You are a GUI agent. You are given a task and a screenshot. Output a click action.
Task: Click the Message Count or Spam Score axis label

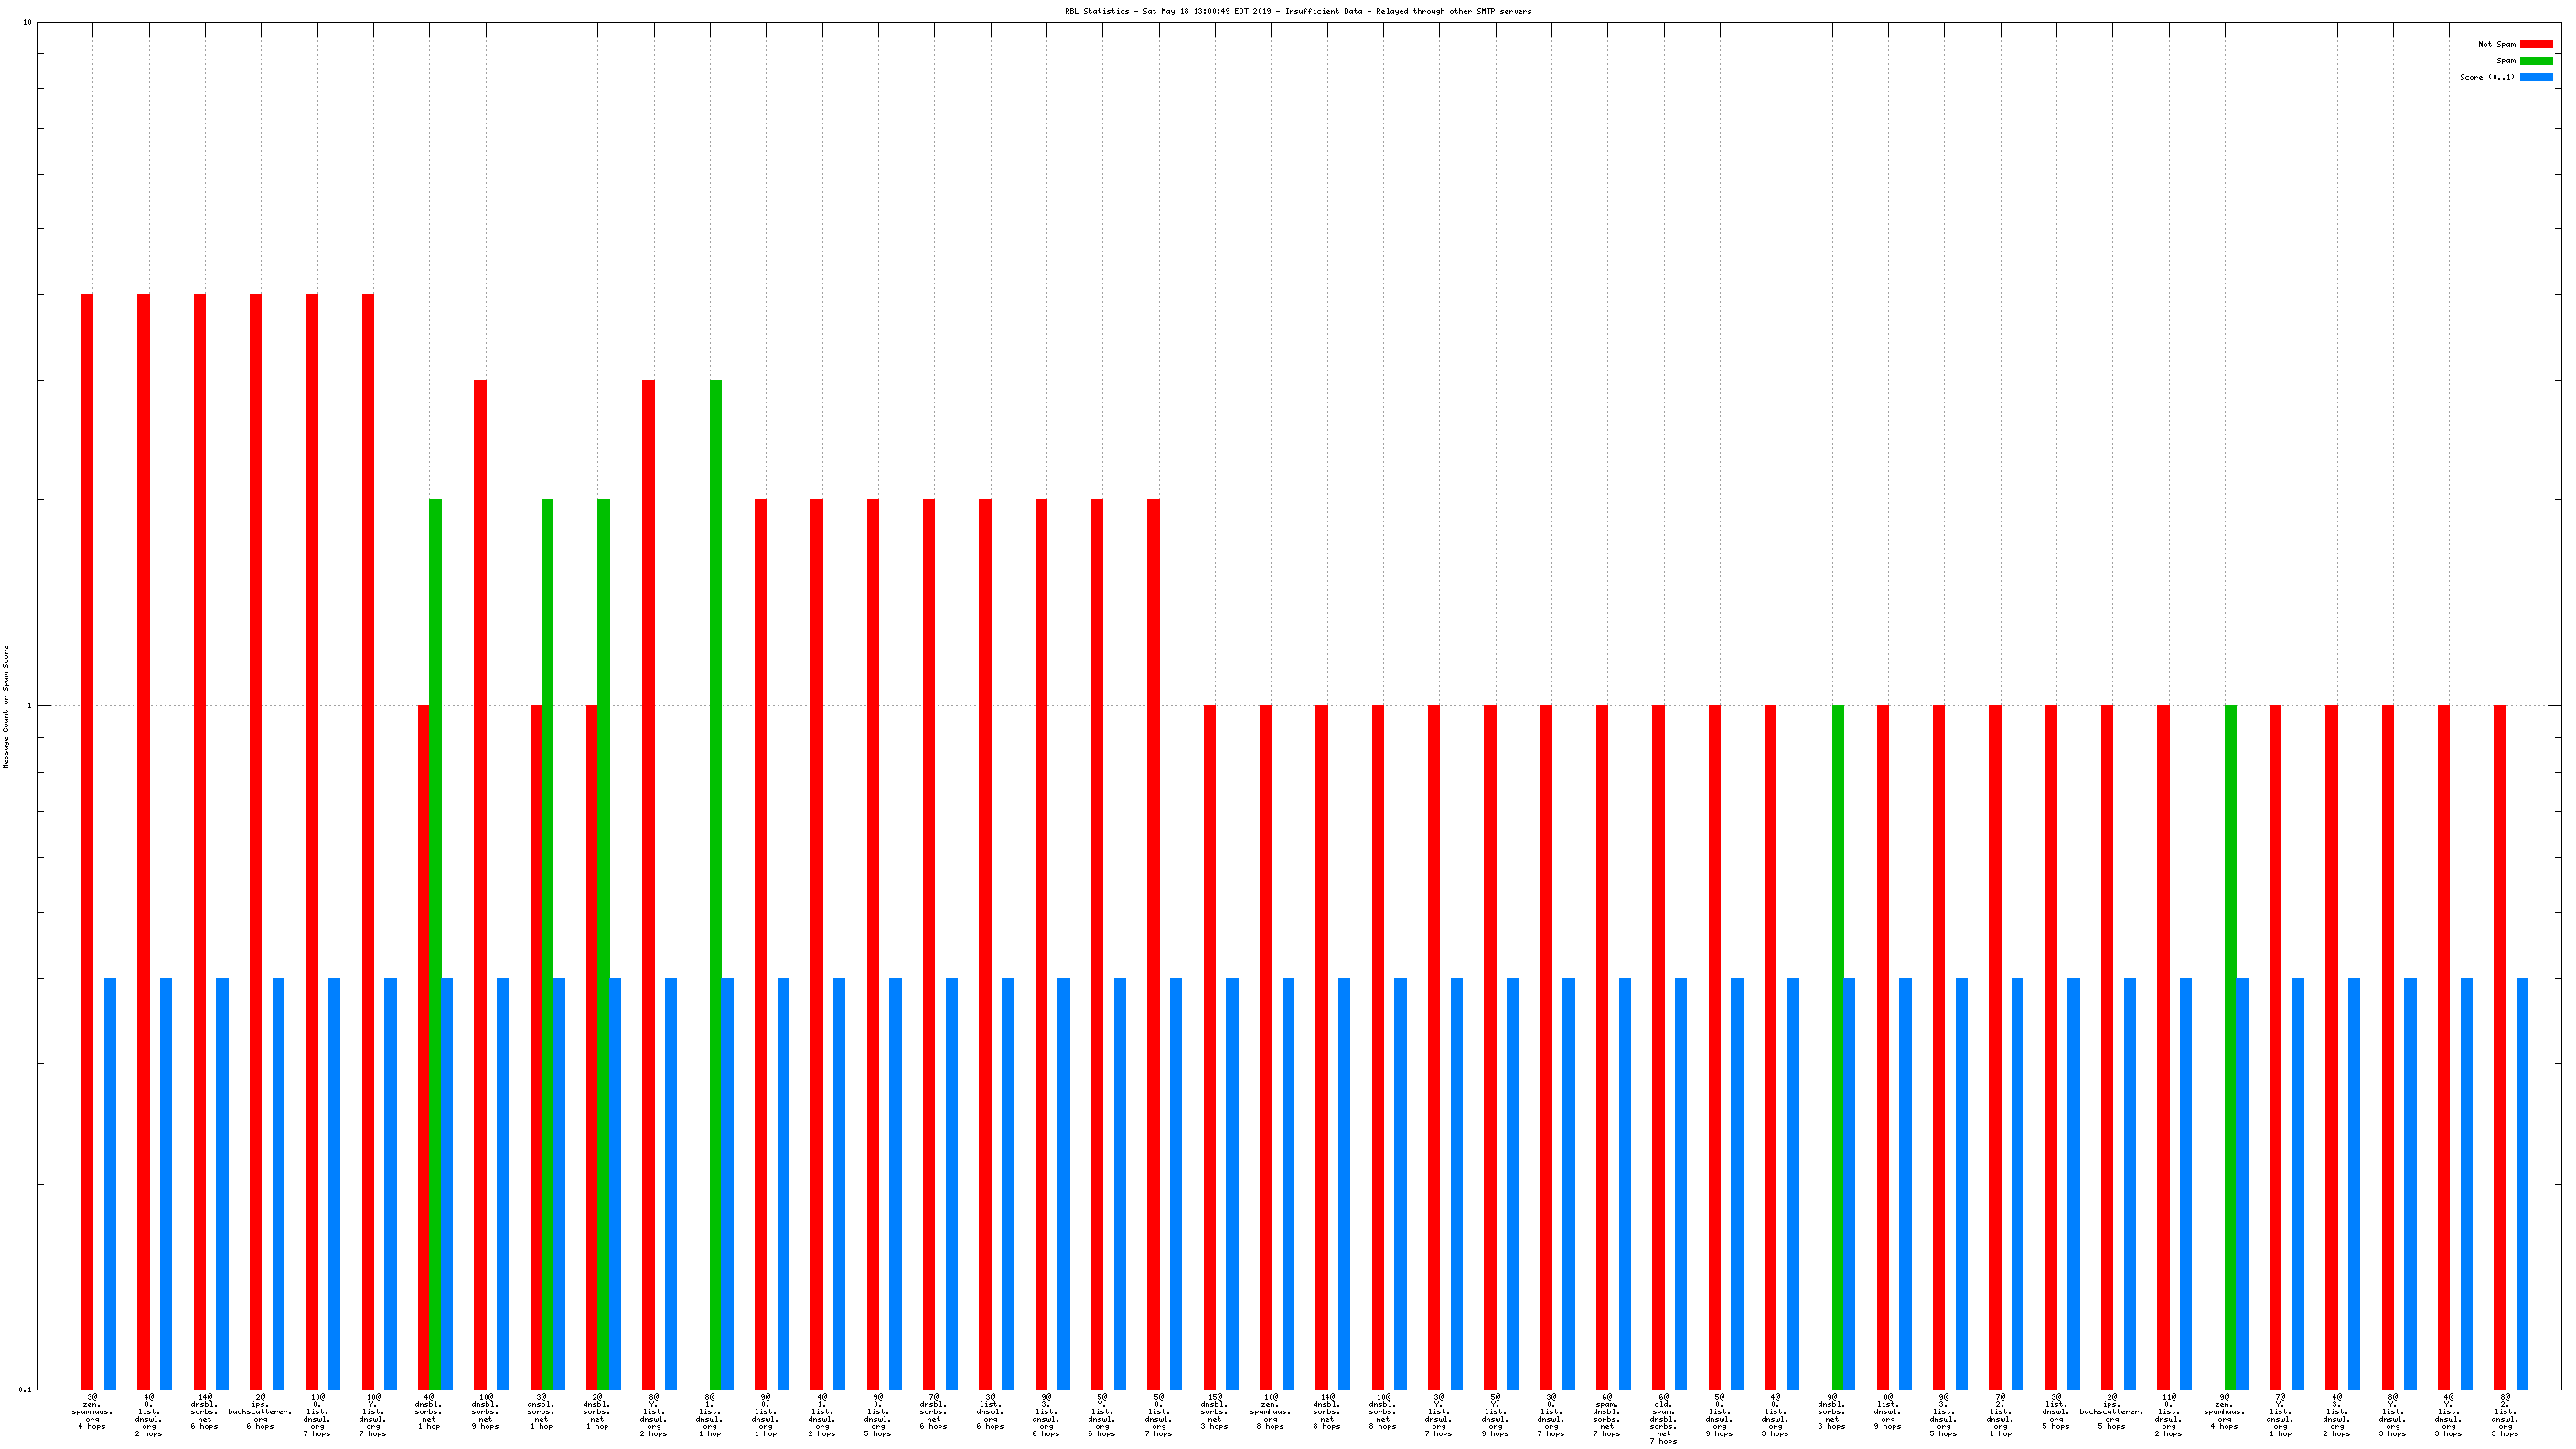coord(6,706)
